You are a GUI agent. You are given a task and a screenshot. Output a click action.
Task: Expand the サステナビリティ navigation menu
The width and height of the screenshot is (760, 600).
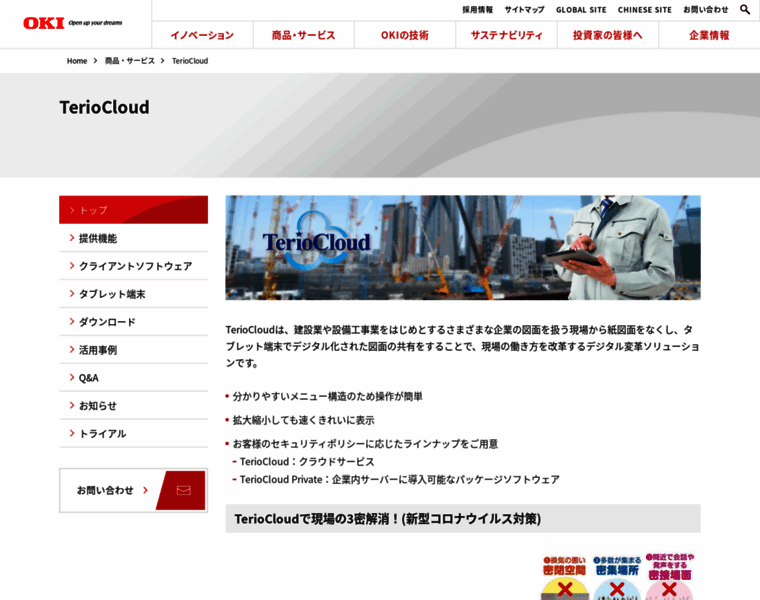[x=506, y=35]
